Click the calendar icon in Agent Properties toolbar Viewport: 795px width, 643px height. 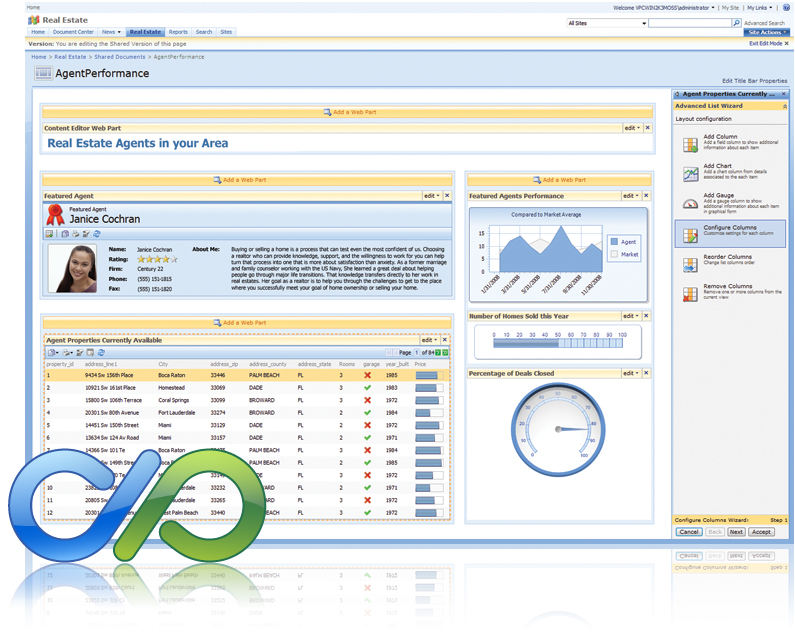tap(90, 352)
